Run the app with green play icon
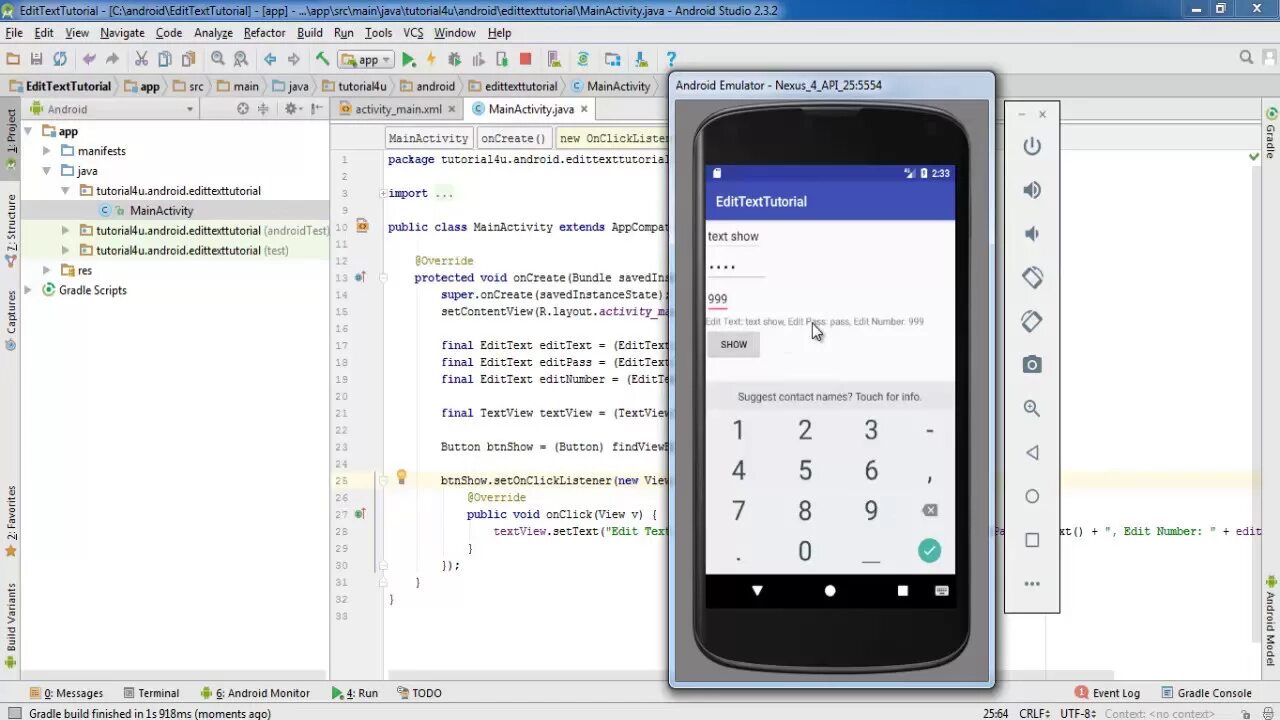 409,59
